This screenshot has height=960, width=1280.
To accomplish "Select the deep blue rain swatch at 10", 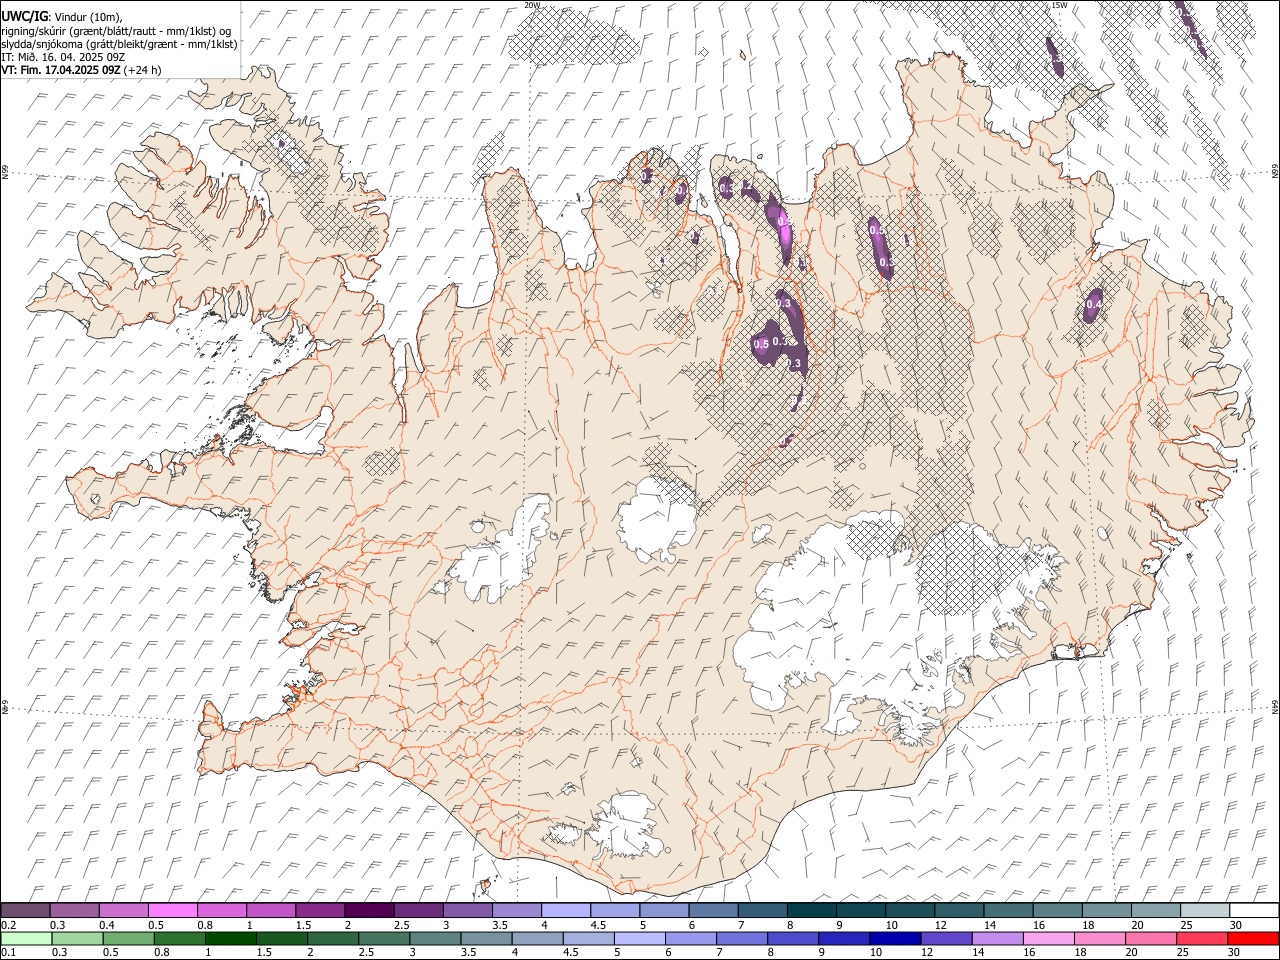I will coord(895,938).
